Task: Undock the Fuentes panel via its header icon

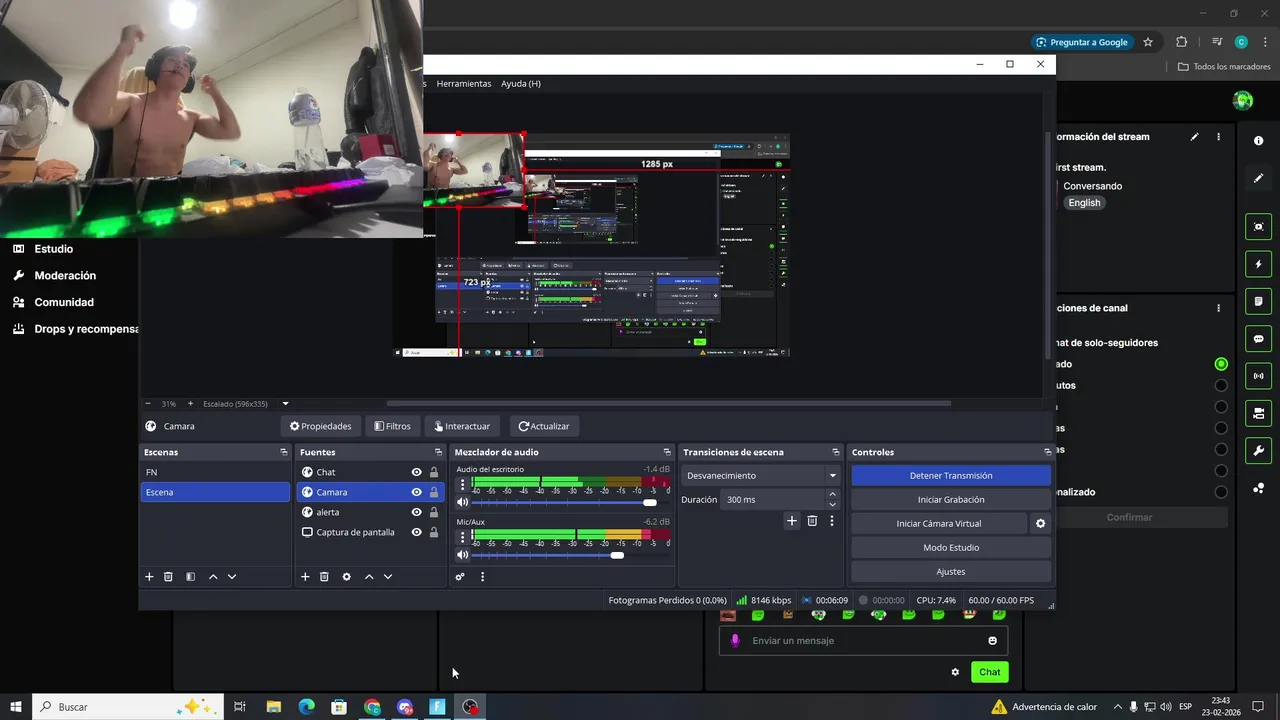Action: (x=438, y=453)
